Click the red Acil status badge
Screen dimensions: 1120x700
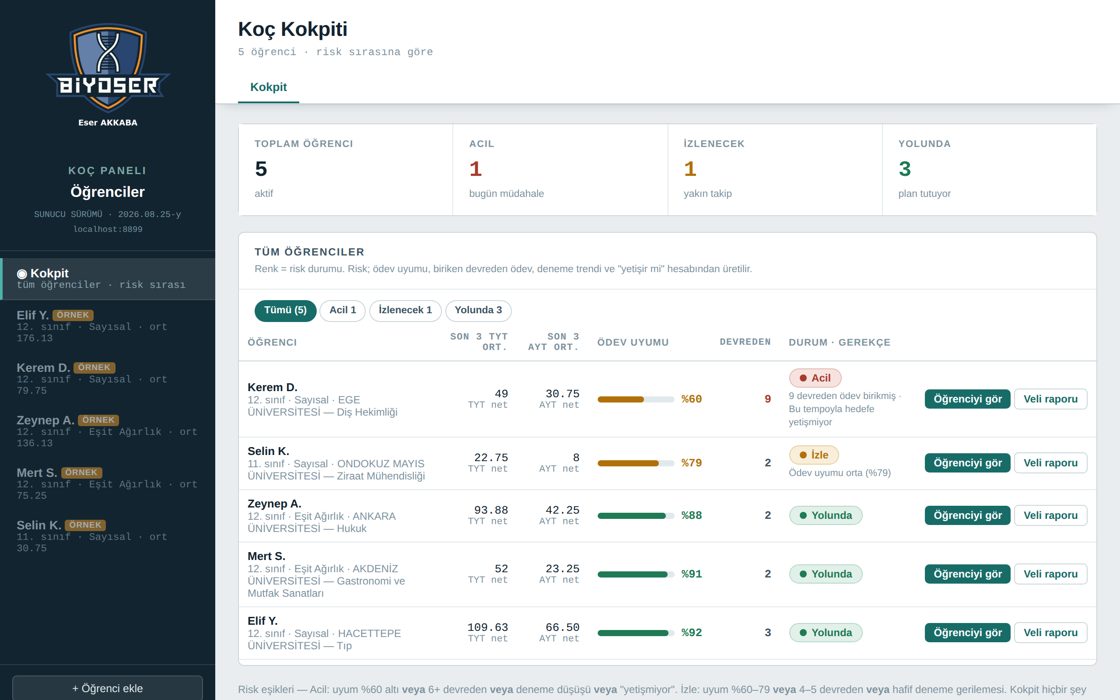coord(815,378)
